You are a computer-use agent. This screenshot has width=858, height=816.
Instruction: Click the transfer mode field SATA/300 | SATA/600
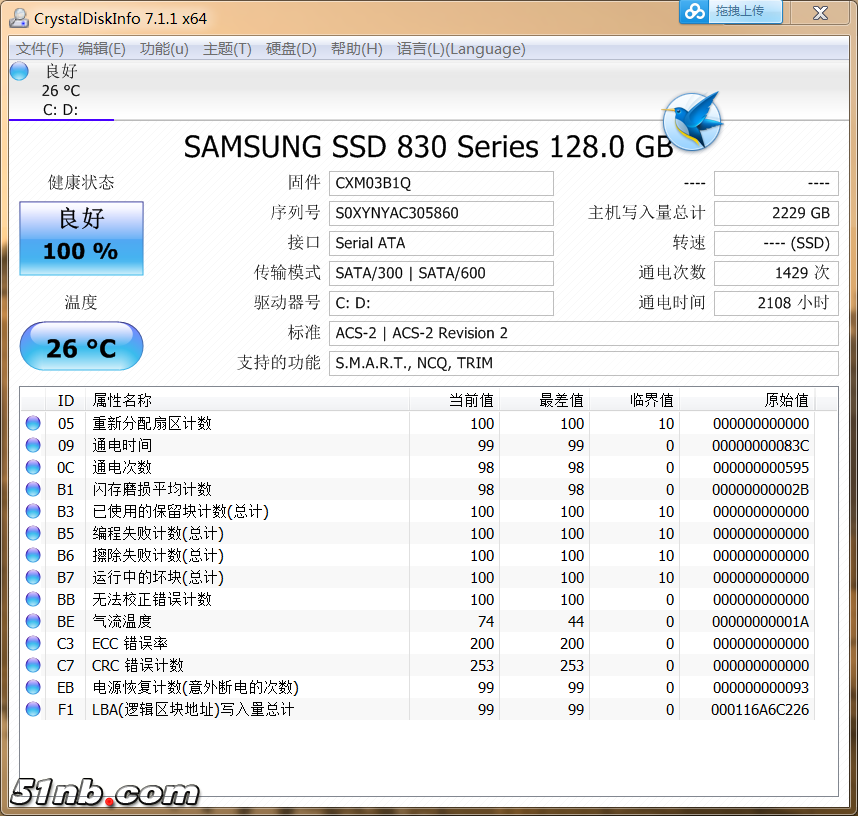point(441,273)
